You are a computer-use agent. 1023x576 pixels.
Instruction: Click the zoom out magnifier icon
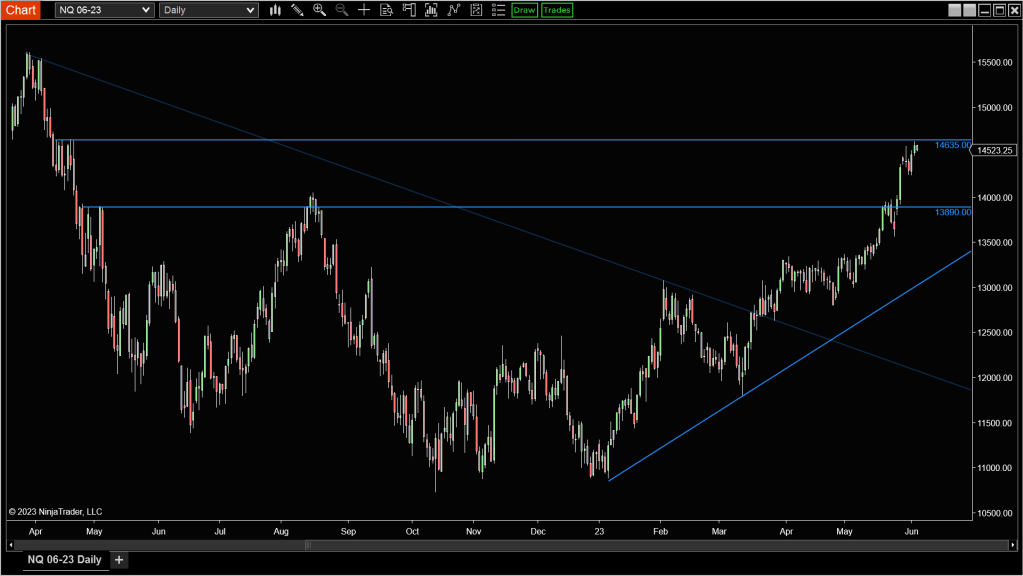[341, 10]
